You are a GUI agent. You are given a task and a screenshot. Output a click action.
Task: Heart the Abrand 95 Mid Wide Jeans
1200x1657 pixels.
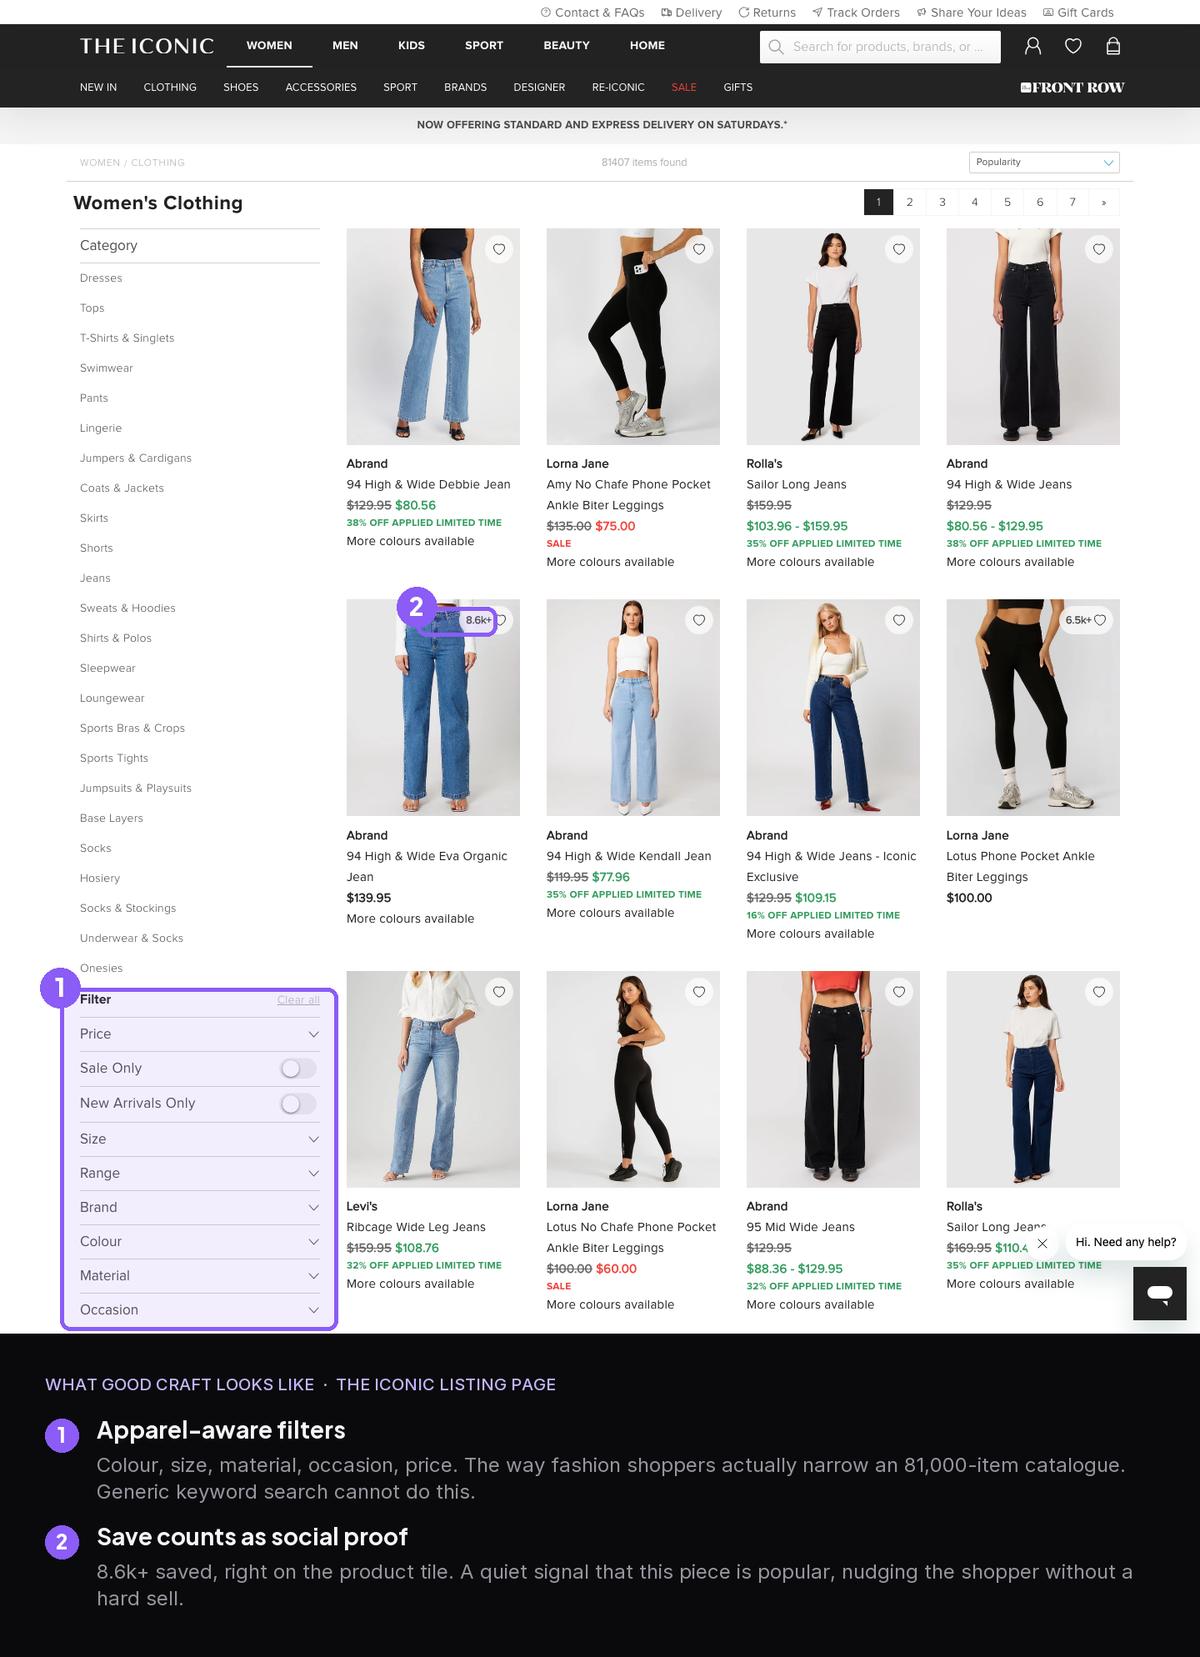(899, 991)
